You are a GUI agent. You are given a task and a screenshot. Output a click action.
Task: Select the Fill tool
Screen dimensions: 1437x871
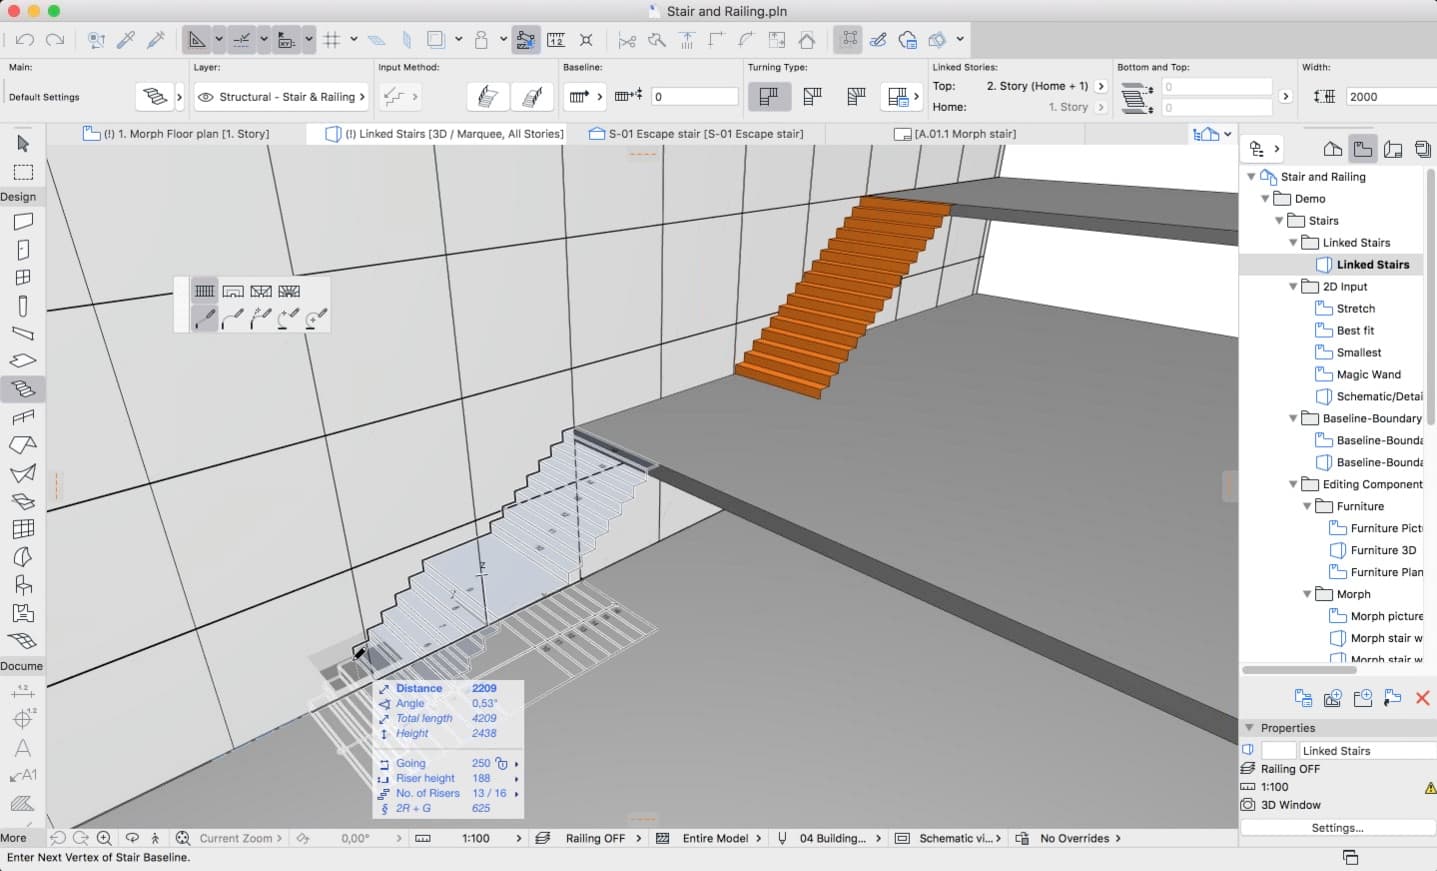[23, 803]
